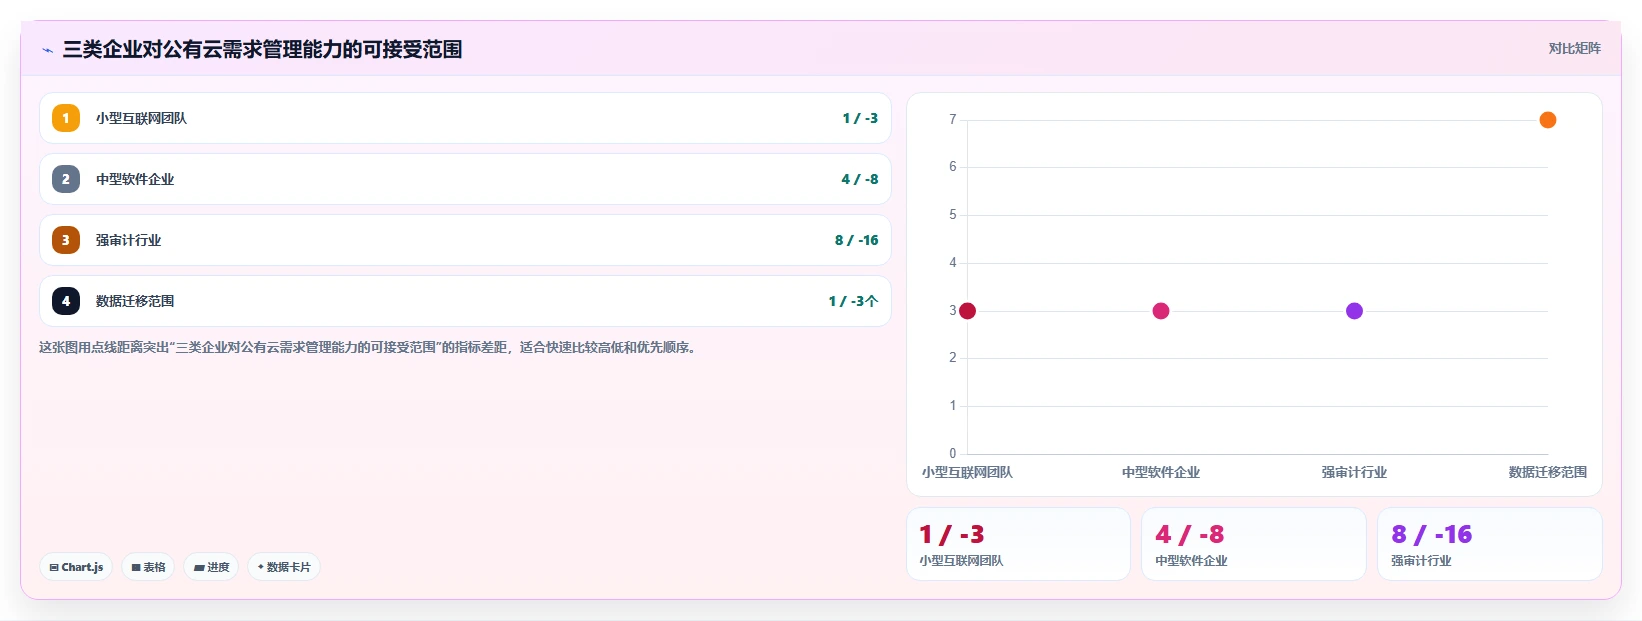Screen dimensions: 1642x621
Task: Click the y-axis label 7
Action: click(x=953, y=120)
